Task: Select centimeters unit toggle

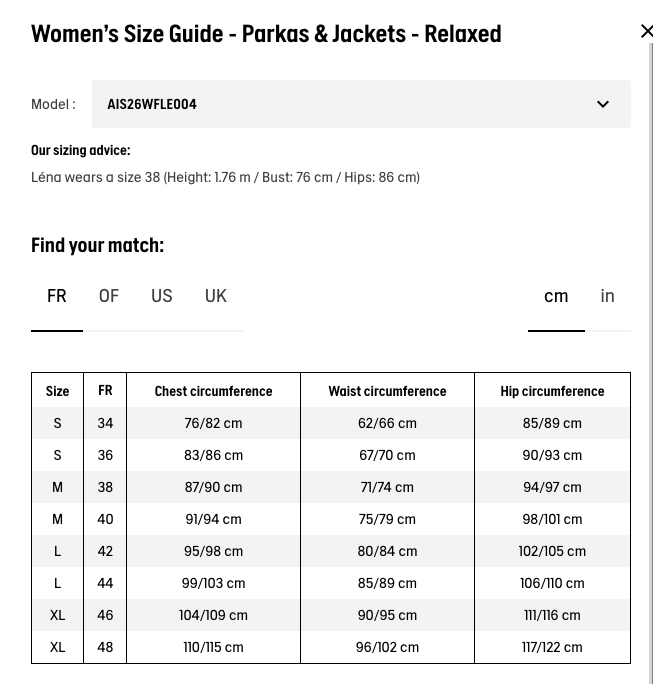Action: pyautogui.click(x=556, y=296)
